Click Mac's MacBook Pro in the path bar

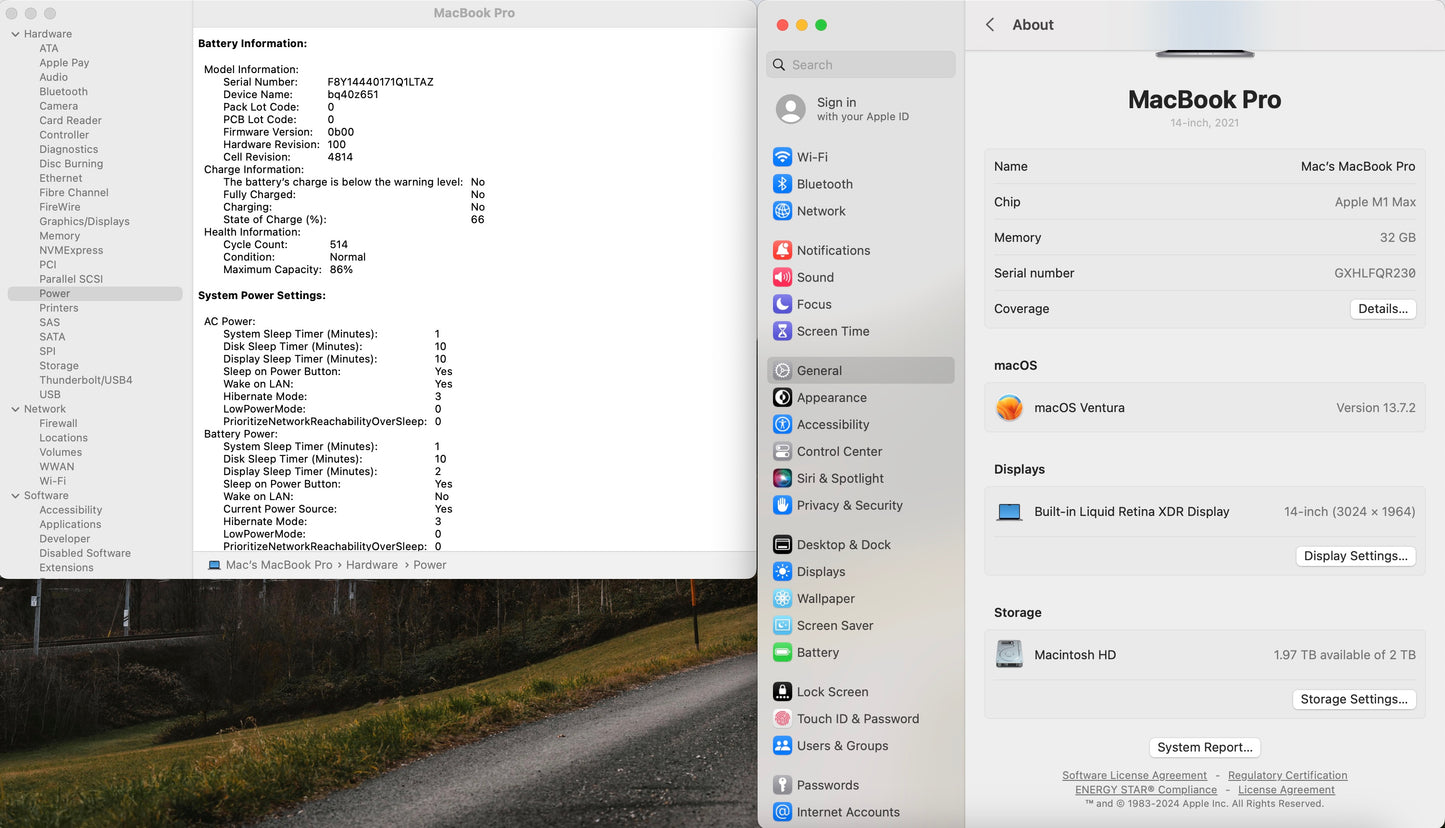(279, 565)
